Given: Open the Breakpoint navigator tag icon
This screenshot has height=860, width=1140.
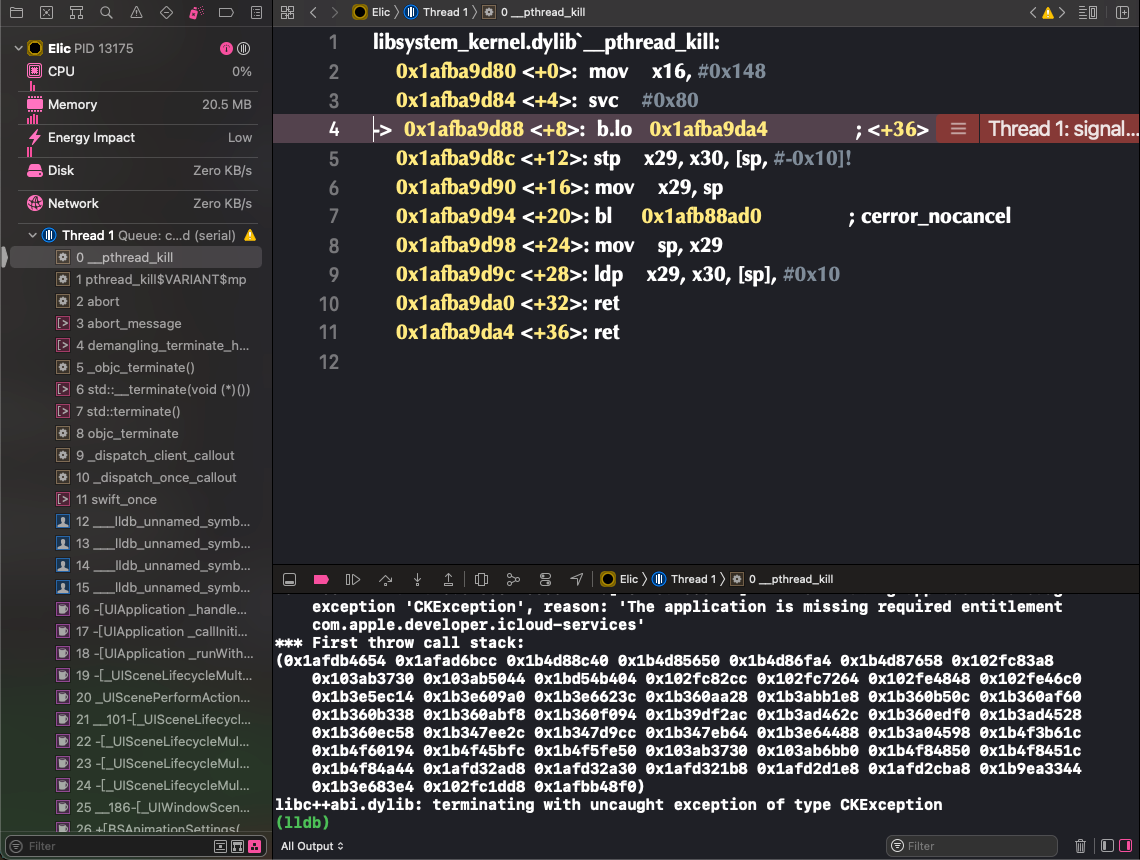Looking at the screenshot, I should click(x=226, y=12).
